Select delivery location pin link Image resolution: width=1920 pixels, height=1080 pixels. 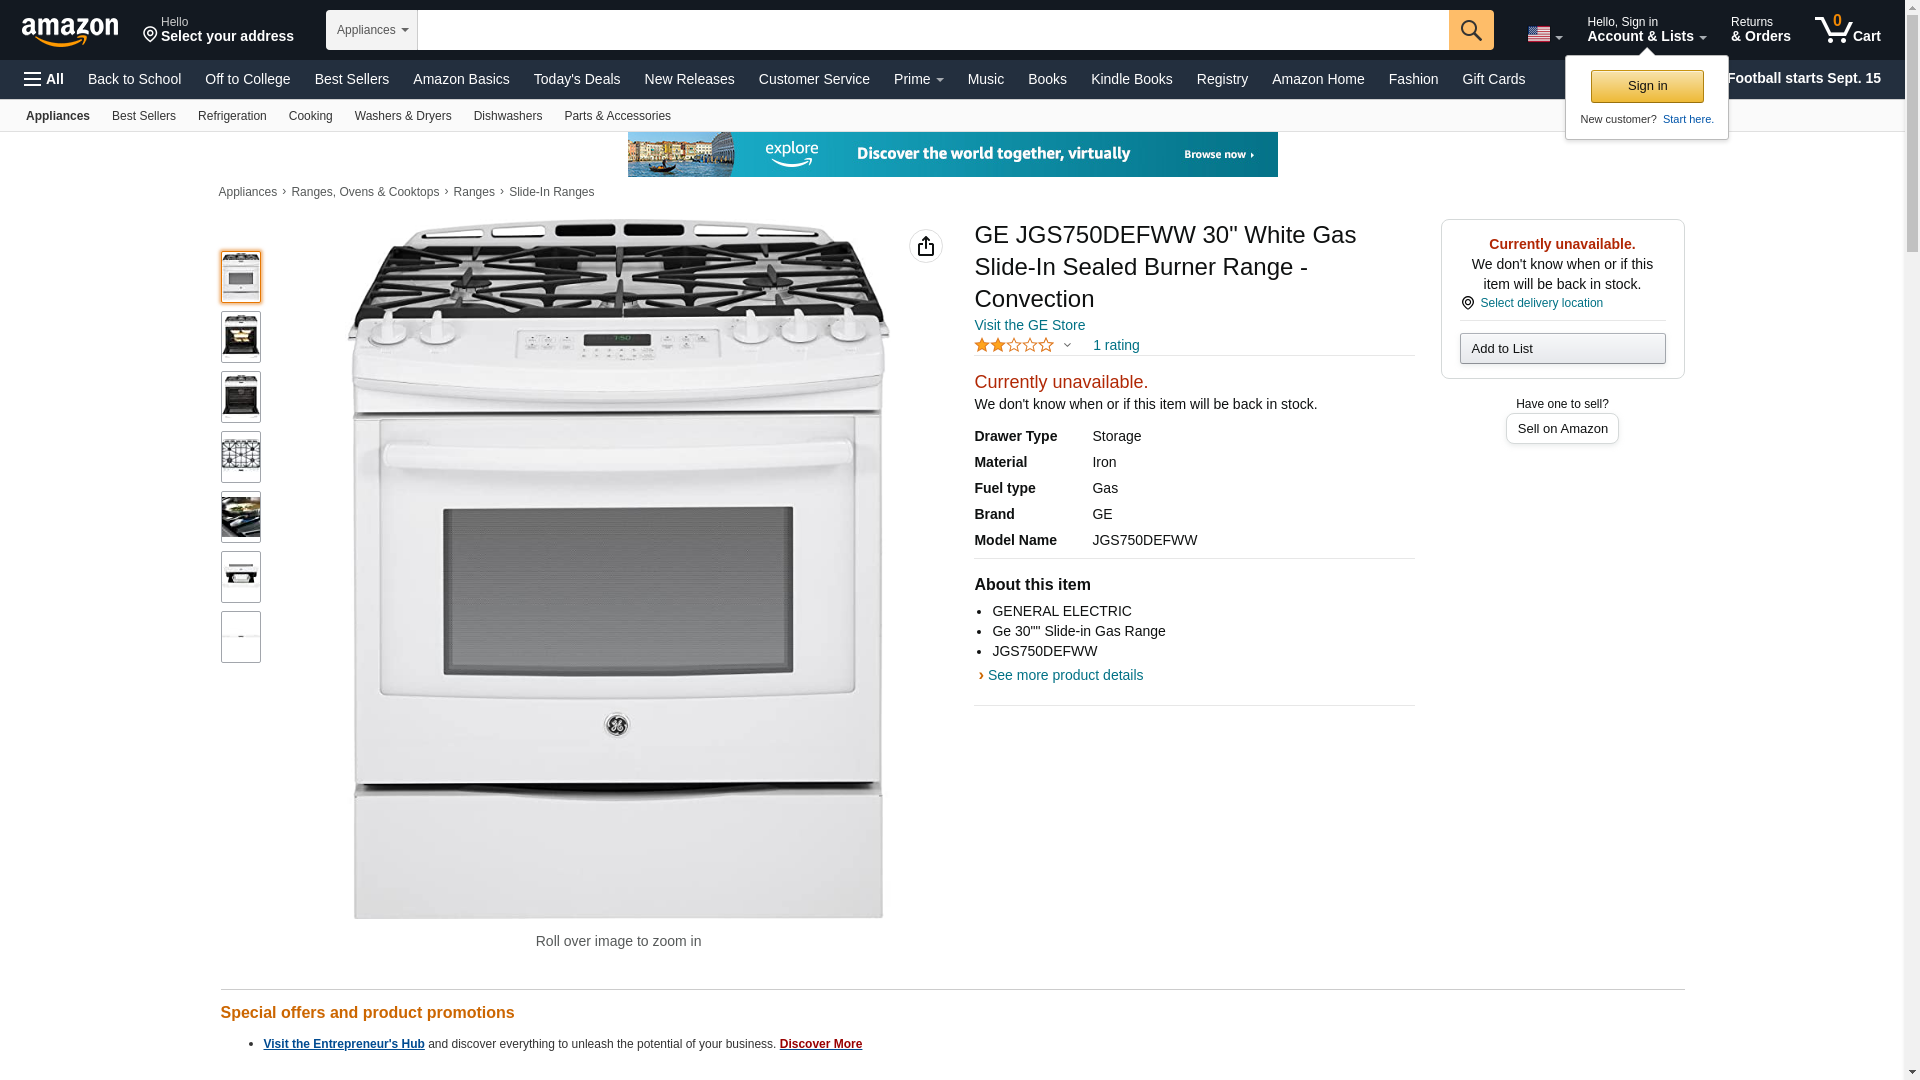[x=1531, y=303]
